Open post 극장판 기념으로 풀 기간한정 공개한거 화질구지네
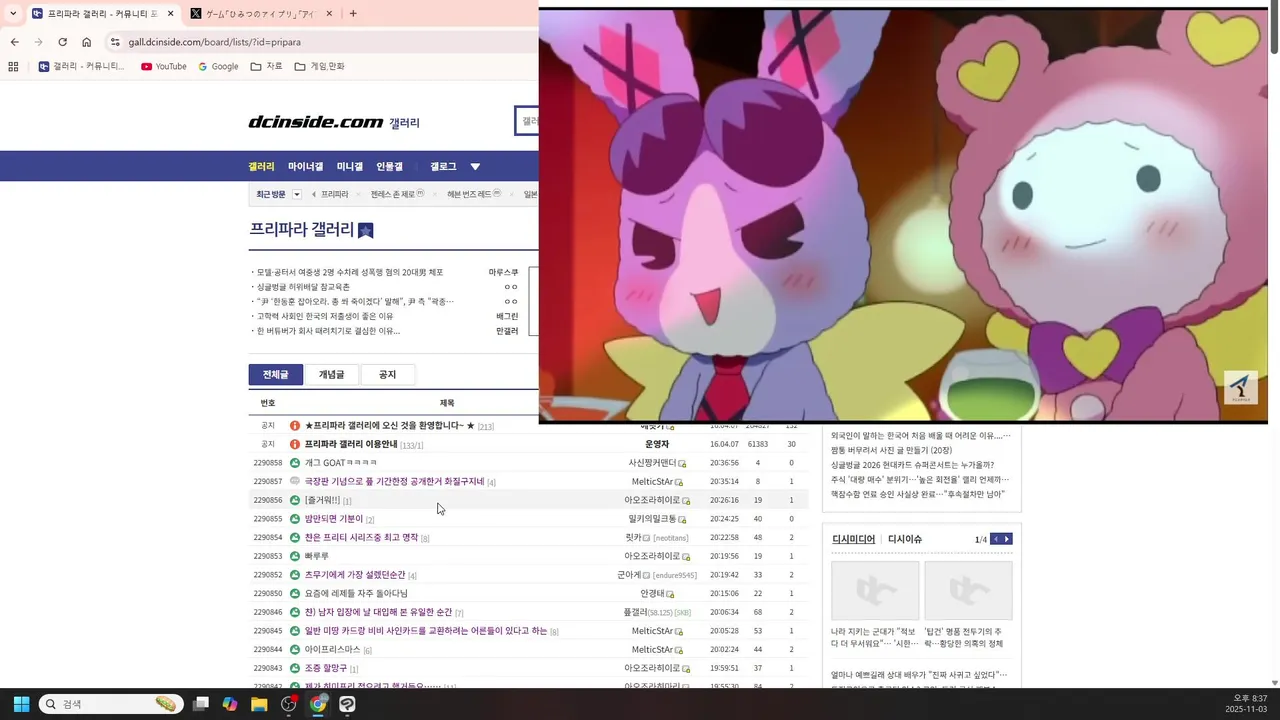 (394, 482)
